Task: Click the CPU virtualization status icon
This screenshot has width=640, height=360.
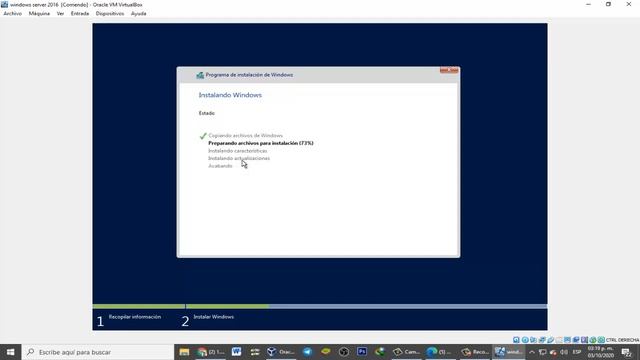Action: click(584, 340)
